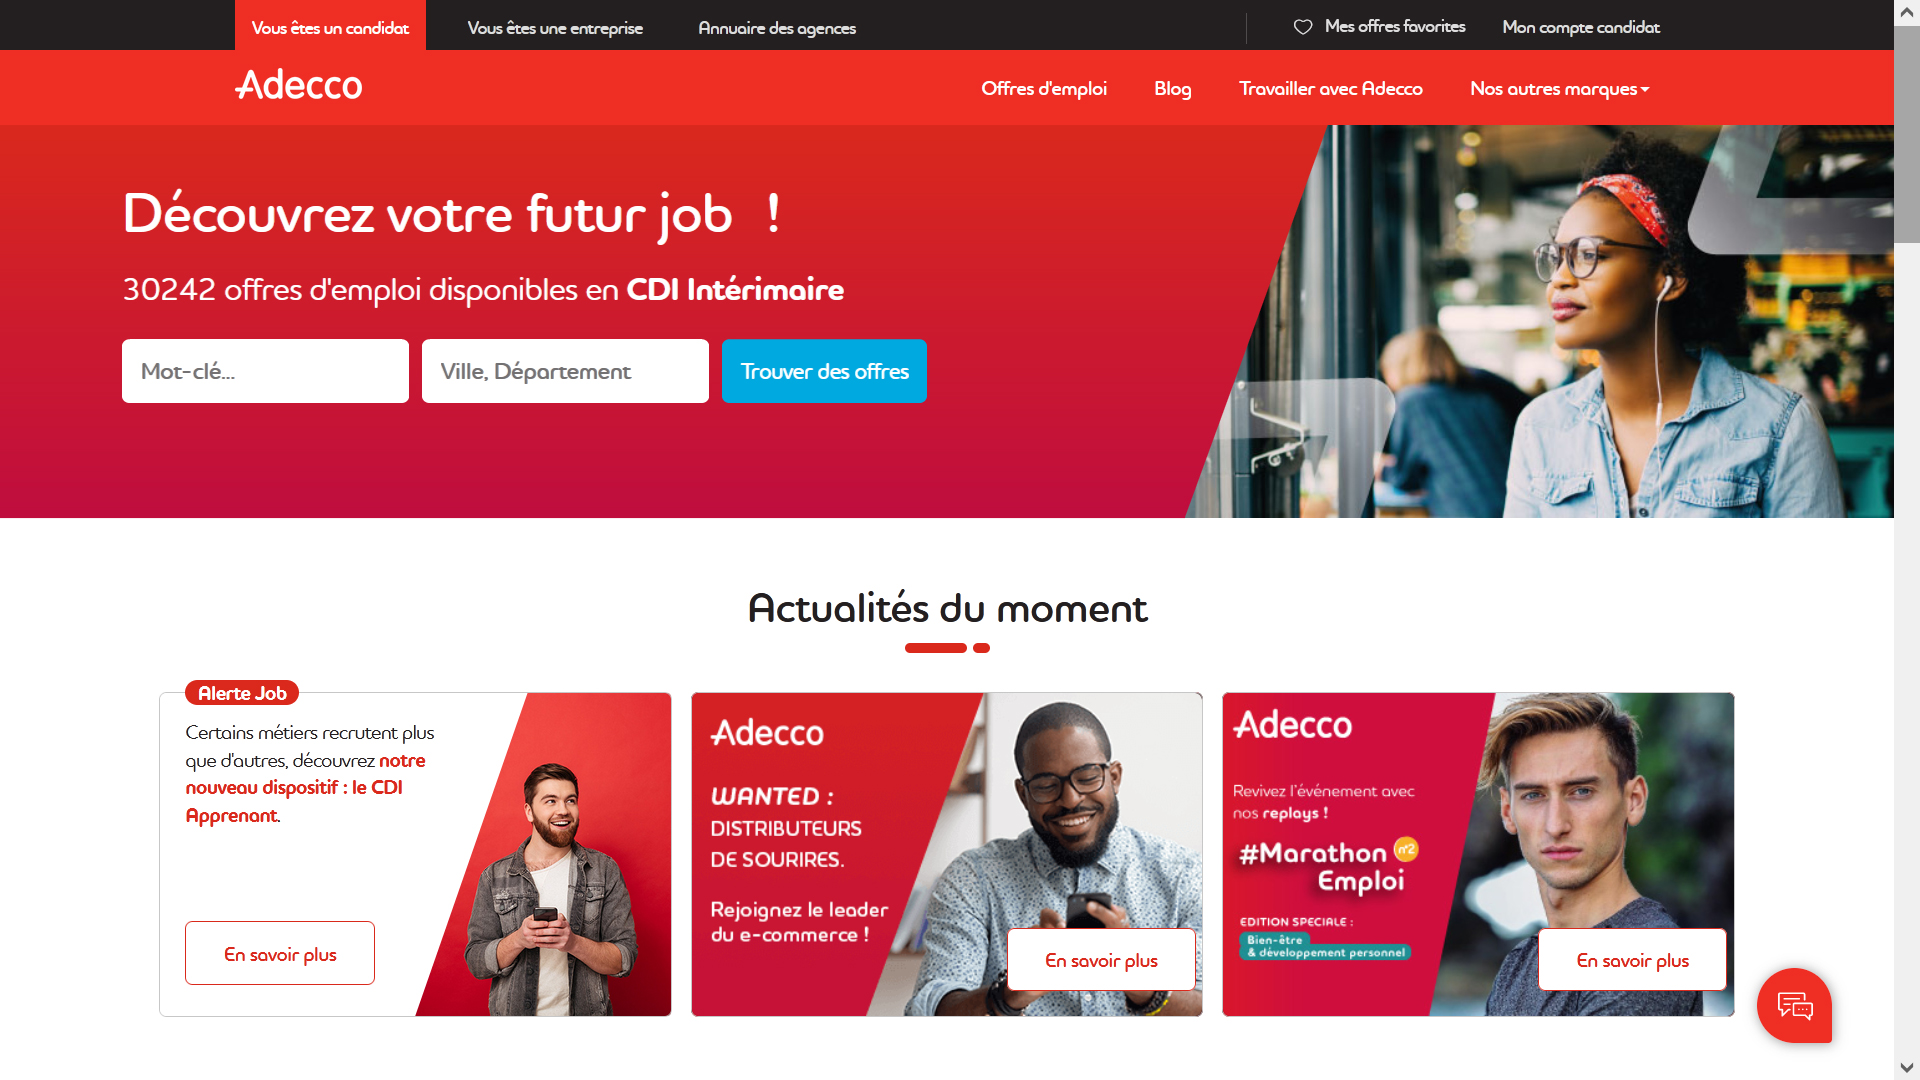This screenshot has width=1920, height=1080.
Task: Click the Trouver des offres button
Action: tap(824, 371)
